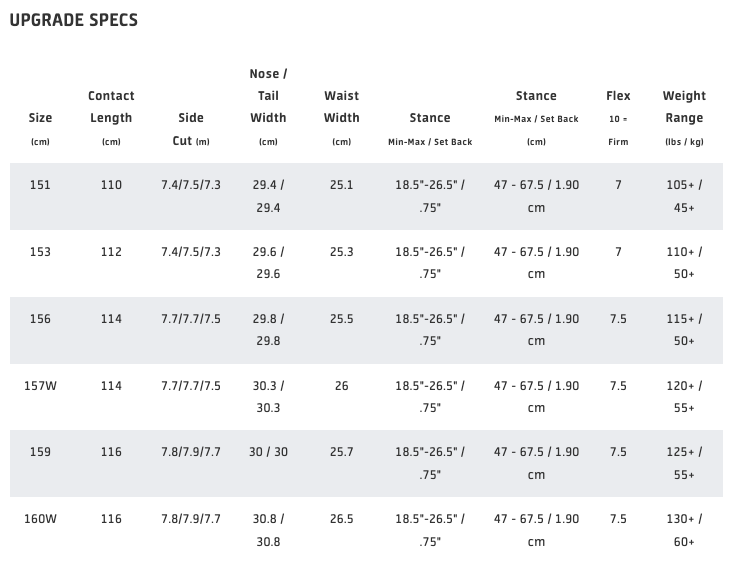Click the 159 size cell
Screen dimensions: 733x561
pos(40,452)
